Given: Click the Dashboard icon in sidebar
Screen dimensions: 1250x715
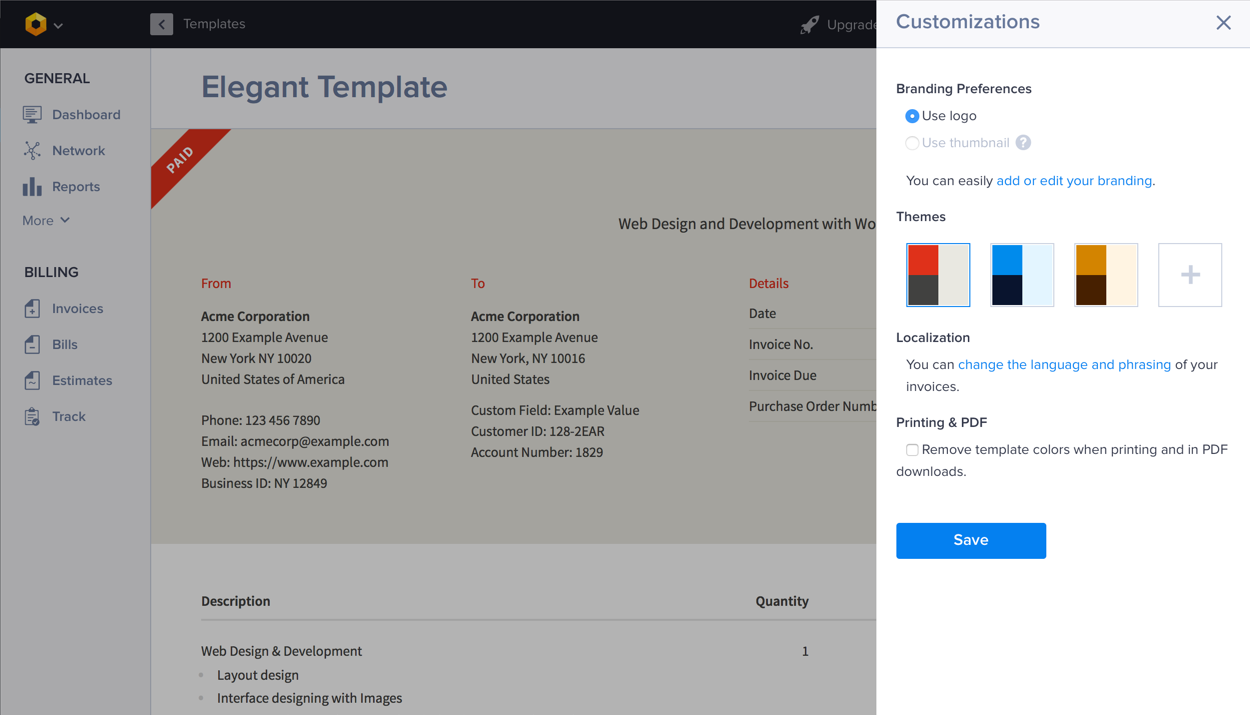Looking at the screenshot, I should tap(32, 115).
